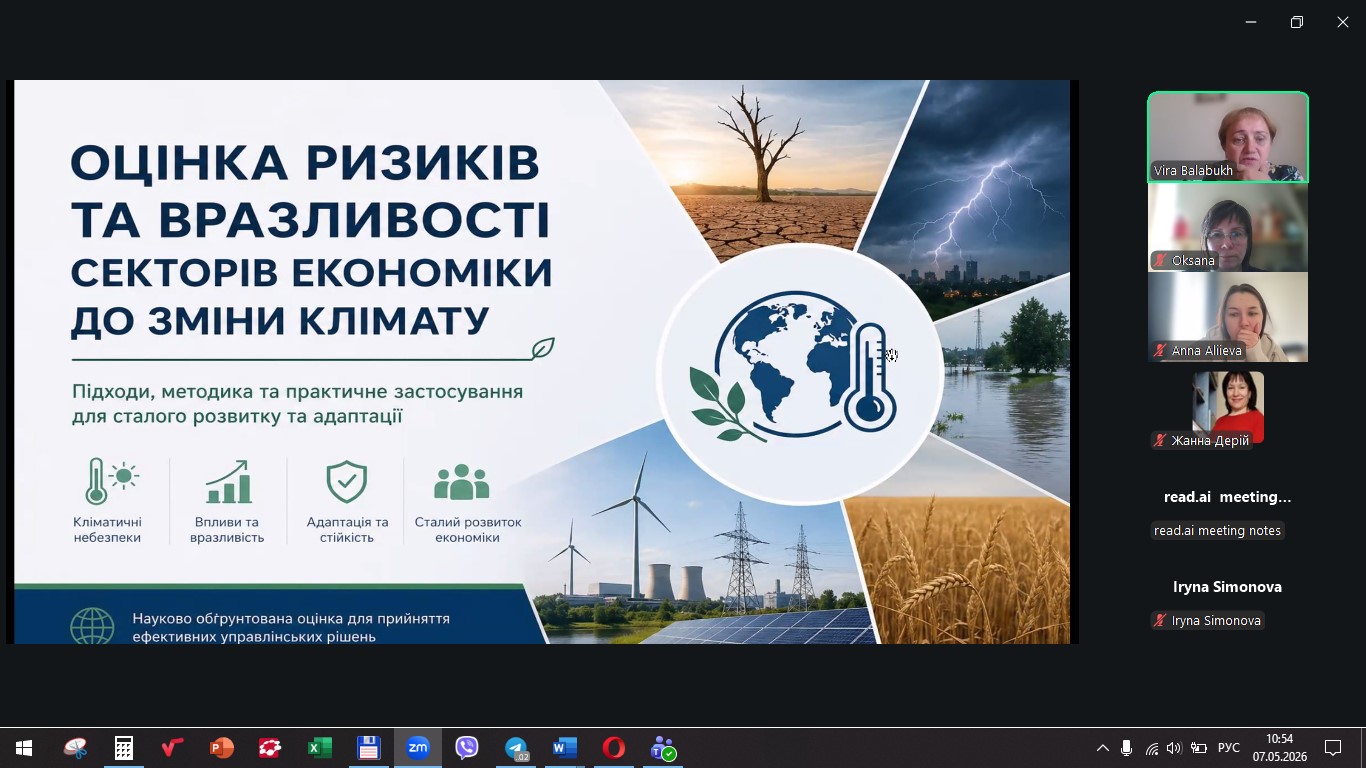The image size is (1366, 768).
Task: Click the 'read.ai meeting notes' name label
Action: point(1217,531)
